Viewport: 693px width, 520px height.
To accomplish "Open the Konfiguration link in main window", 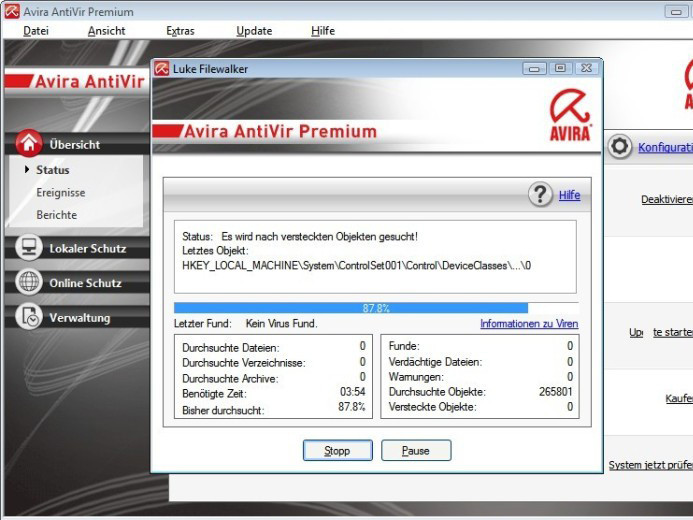I will coord(665,147).
